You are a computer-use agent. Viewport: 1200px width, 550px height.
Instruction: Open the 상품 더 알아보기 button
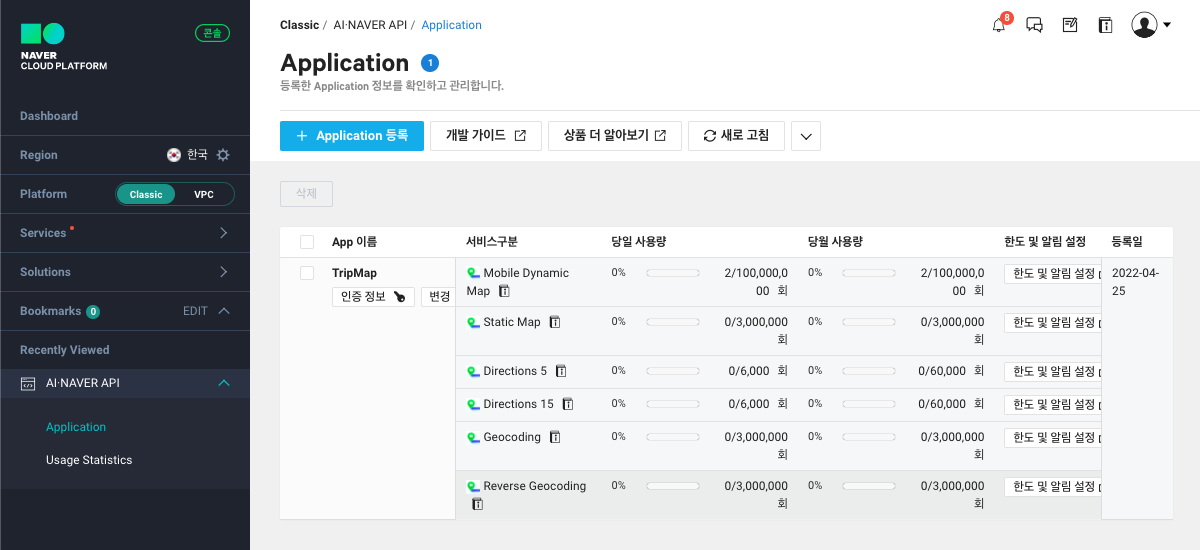pos(615,136)
